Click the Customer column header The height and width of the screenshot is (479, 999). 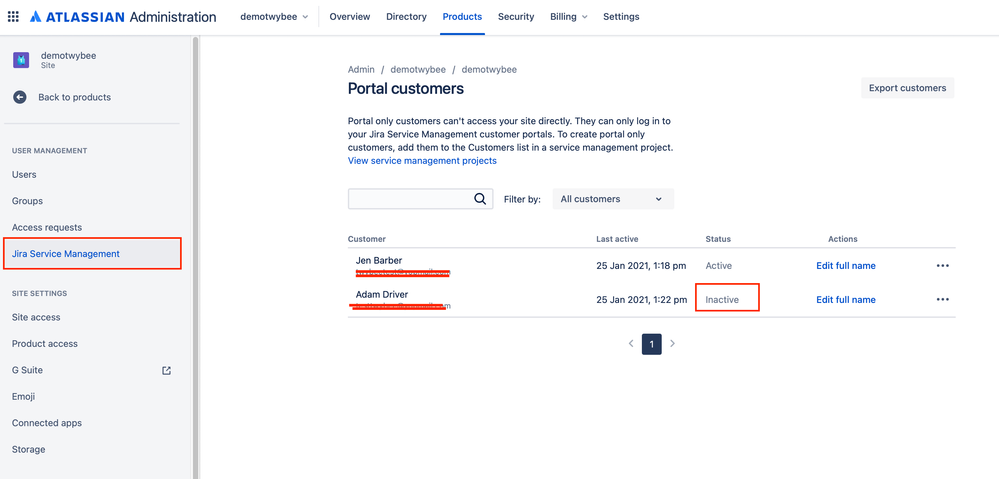click(x=366, y=239)
